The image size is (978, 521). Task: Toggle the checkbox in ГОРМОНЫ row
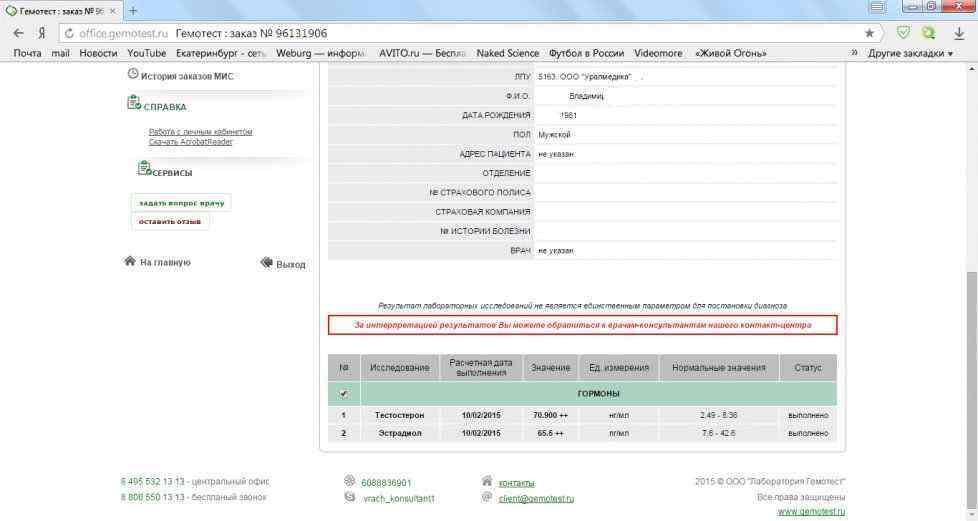344,394
